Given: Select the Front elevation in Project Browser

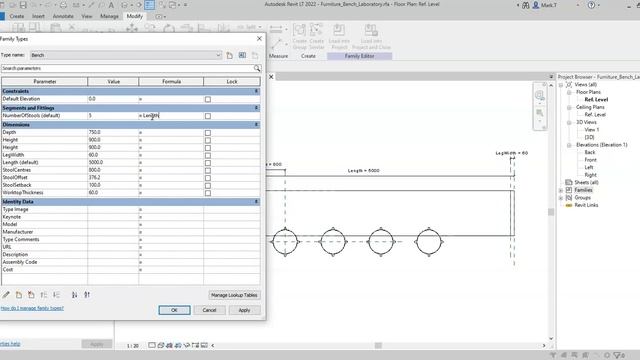Looking at the screenshot, I should [590, 160].
